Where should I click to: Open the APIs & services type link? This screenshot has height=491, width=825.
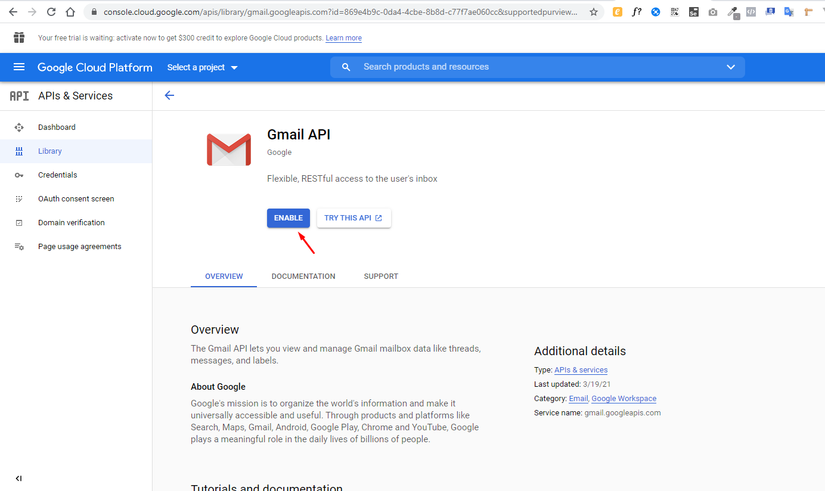(581, 370)
